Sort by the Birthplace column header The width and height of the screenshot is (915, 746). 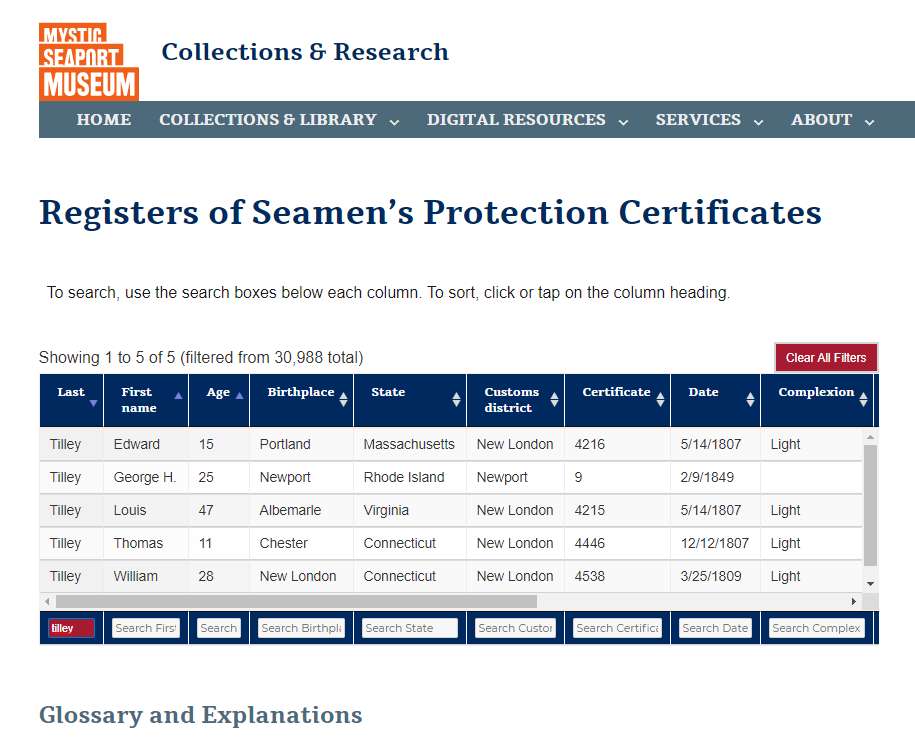click(301, 400)
